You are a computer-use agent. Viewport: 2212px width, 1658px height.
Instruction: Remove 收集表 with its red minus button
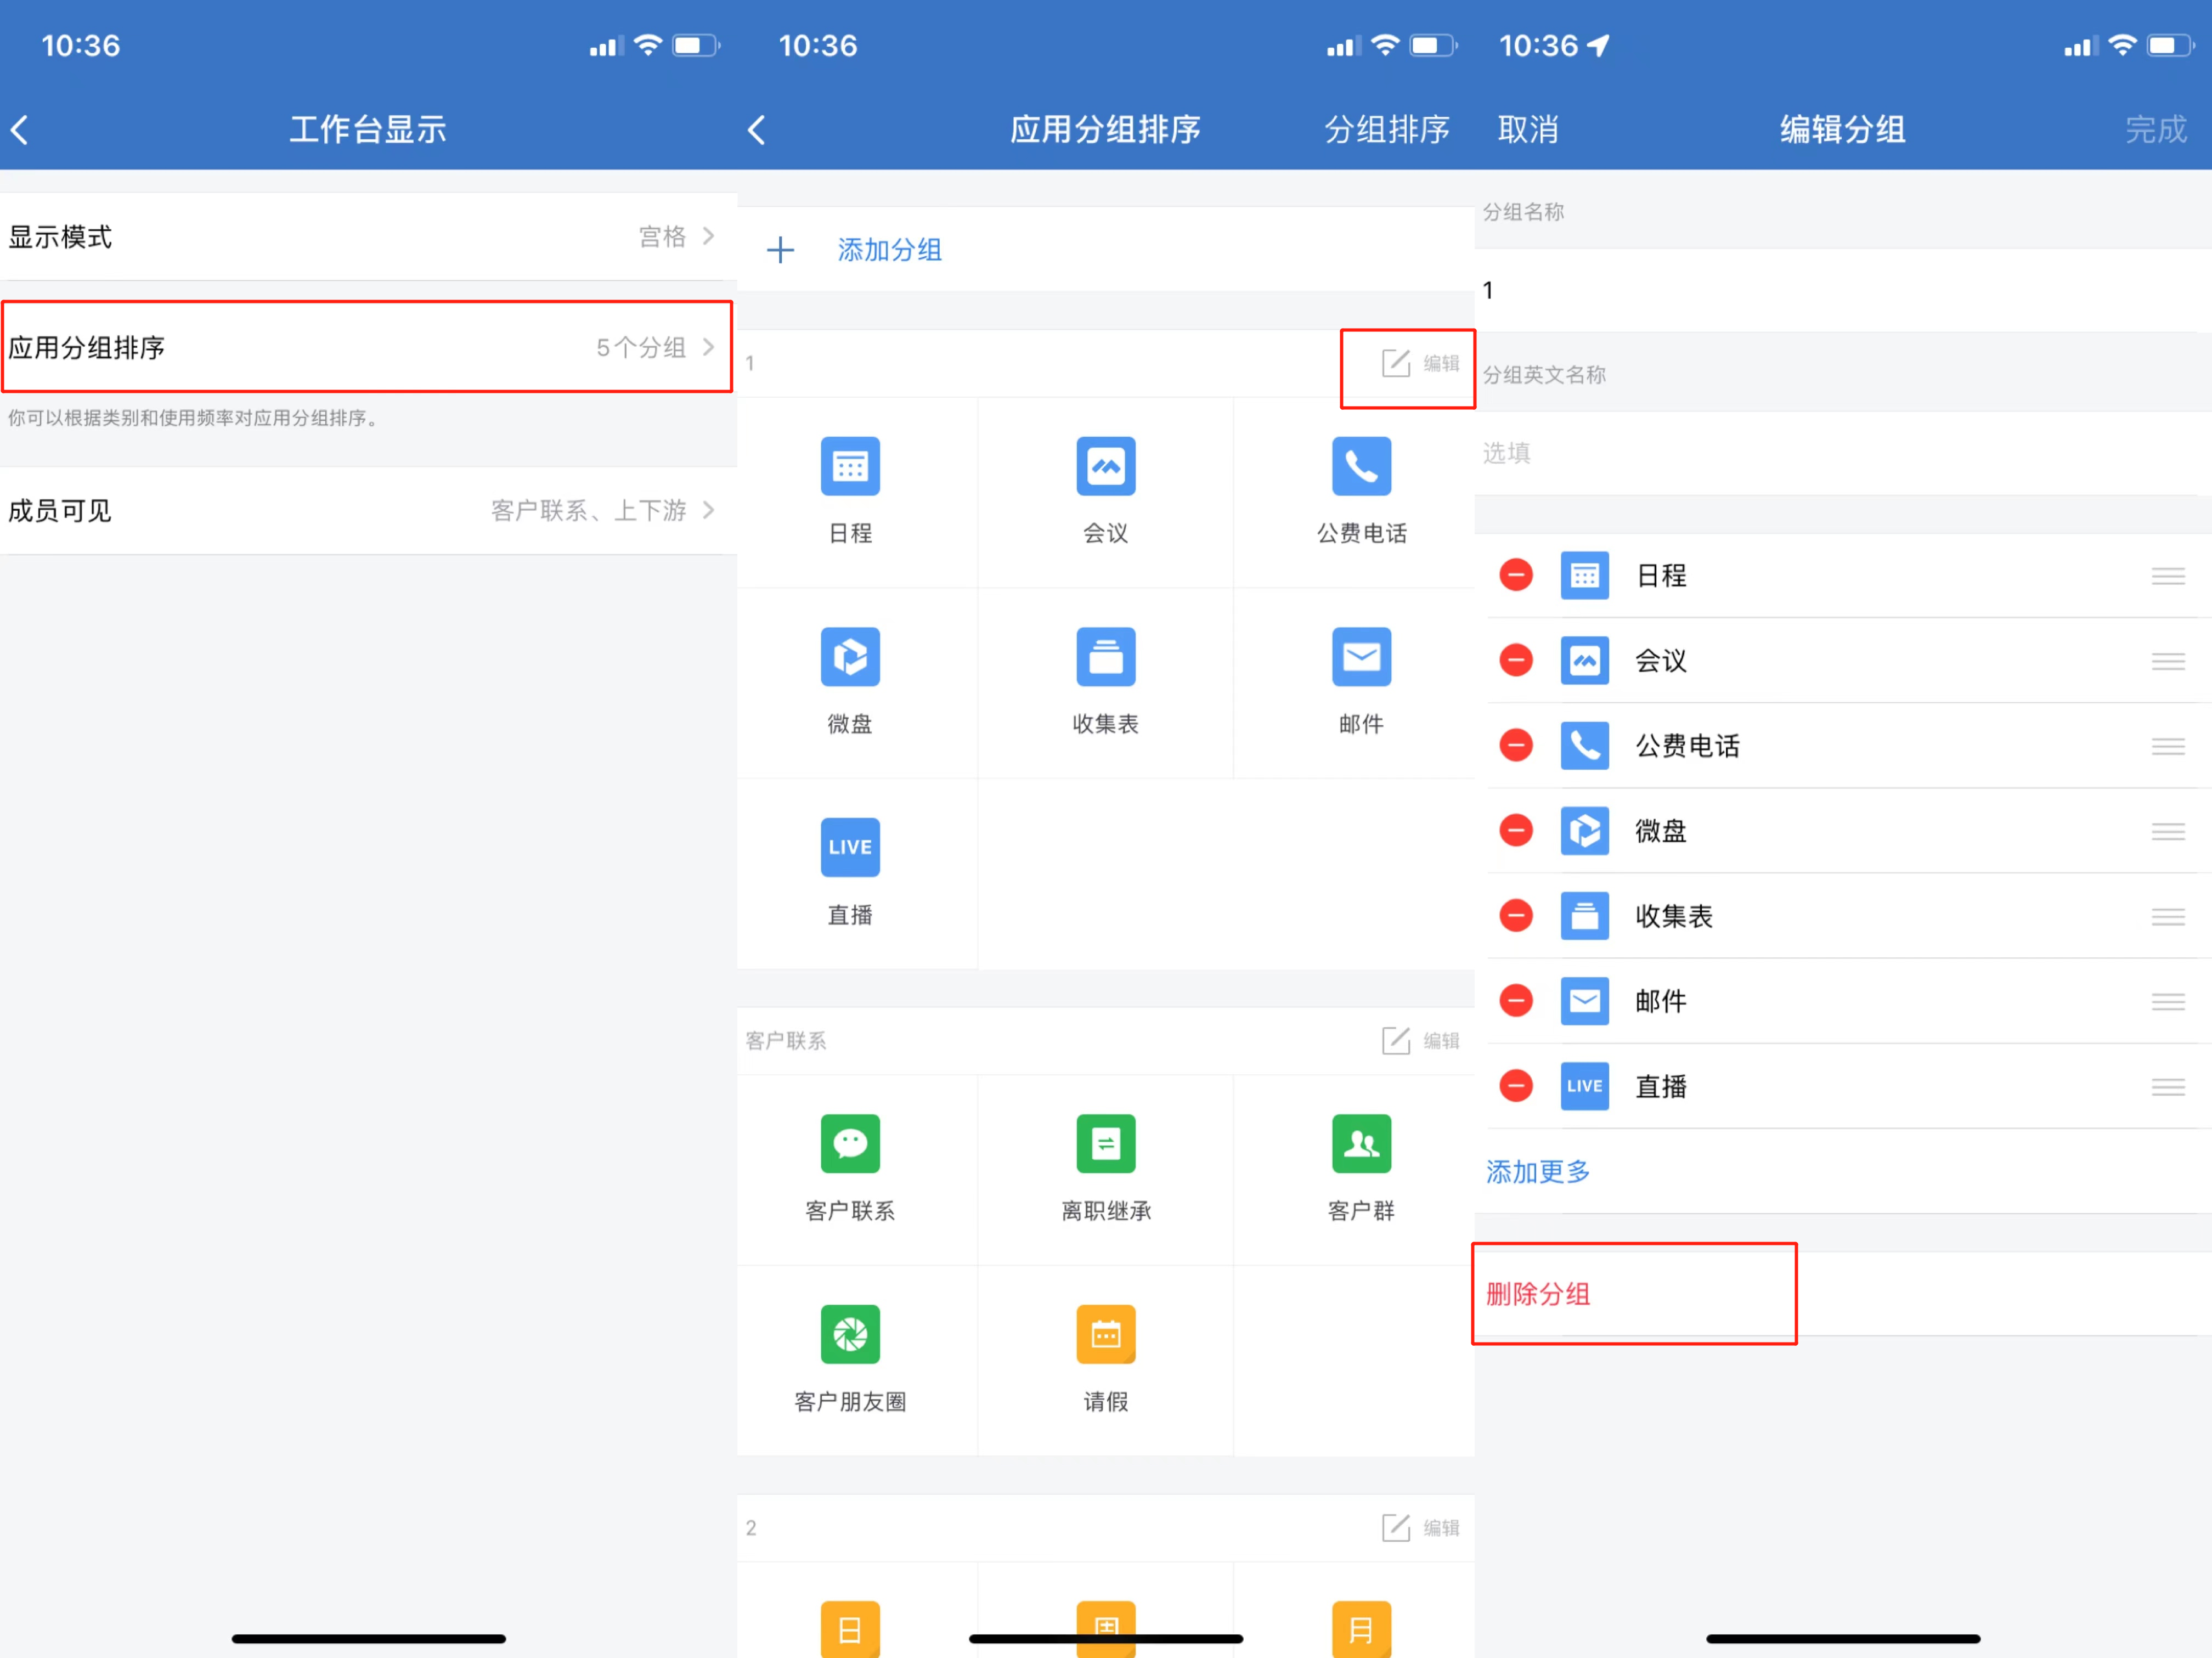point(1516,915)
